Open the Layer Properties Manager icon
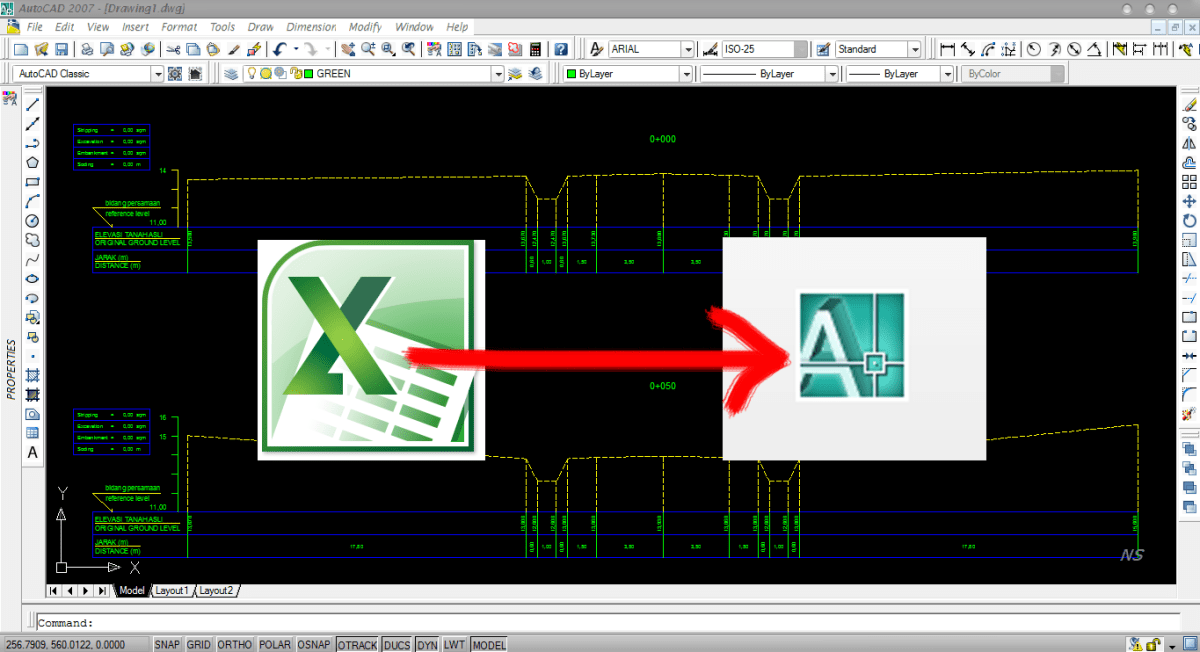This screenshot has height=652, width=1200. click(231, 74)
